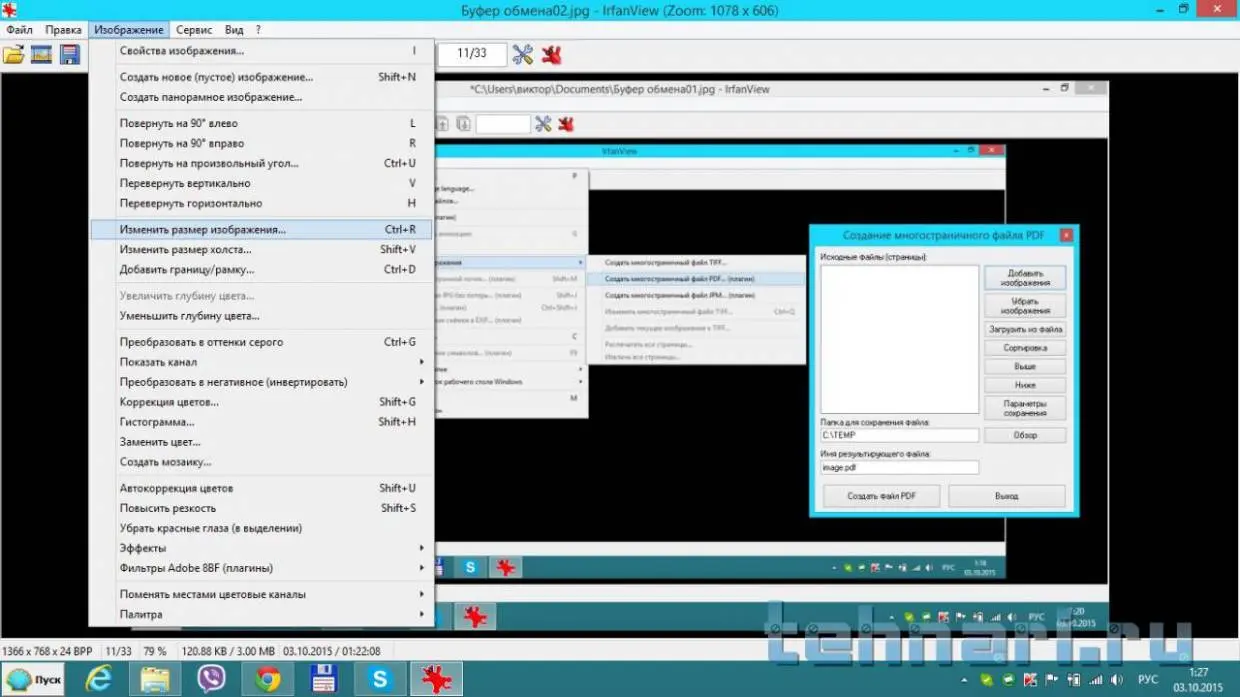Expand the Палитра submenu
1240x697 pixels.
coord(262,614)
